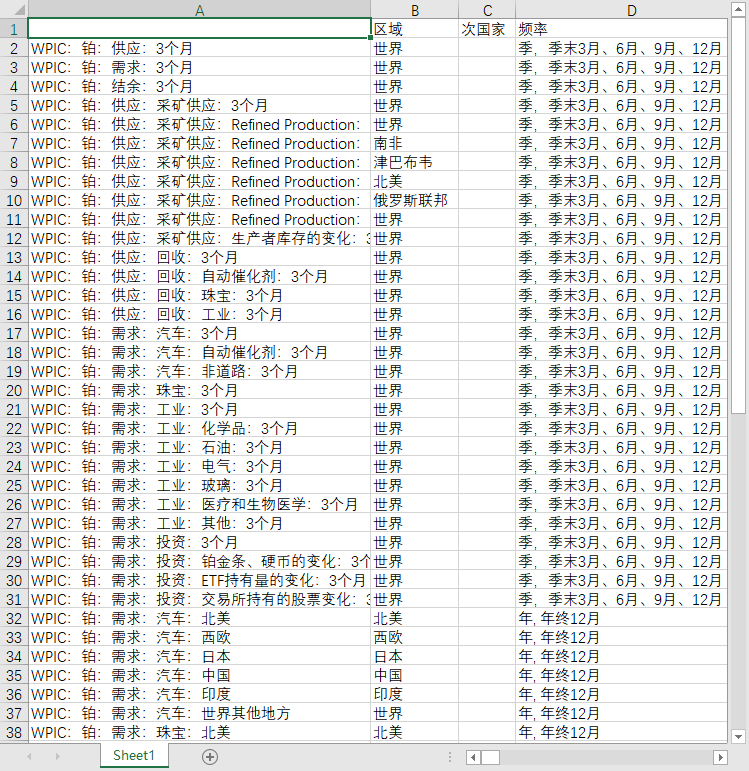Select column A header

click(199, 9)
